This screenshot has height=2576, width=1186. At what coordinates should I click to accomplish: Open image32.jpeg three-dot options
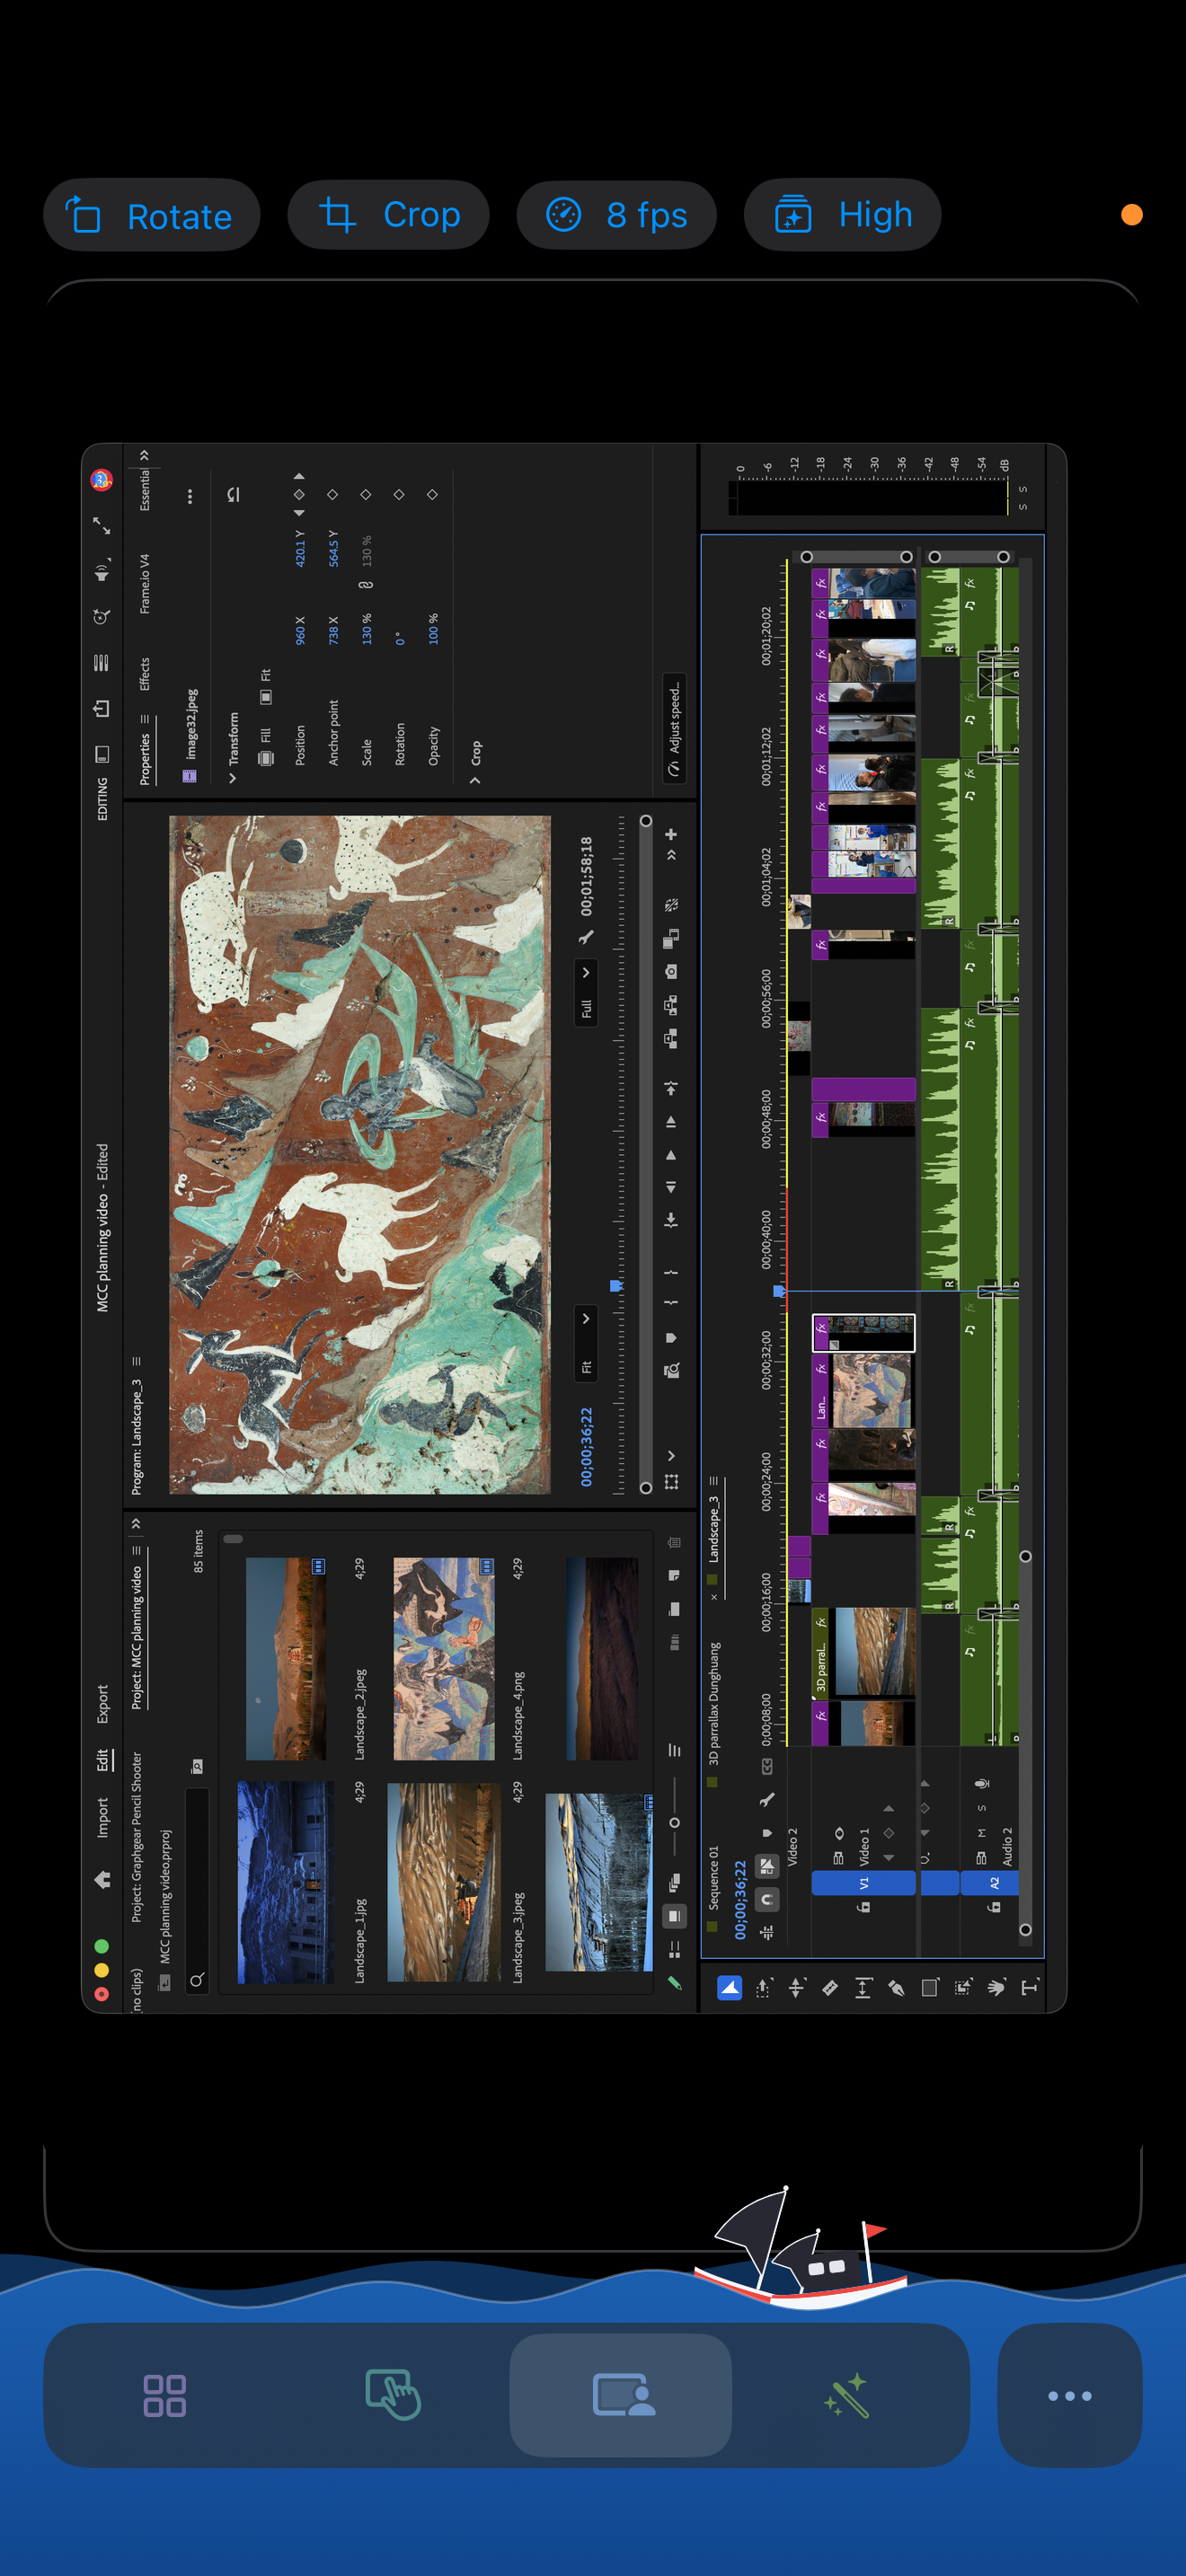(x=190, y=496)
